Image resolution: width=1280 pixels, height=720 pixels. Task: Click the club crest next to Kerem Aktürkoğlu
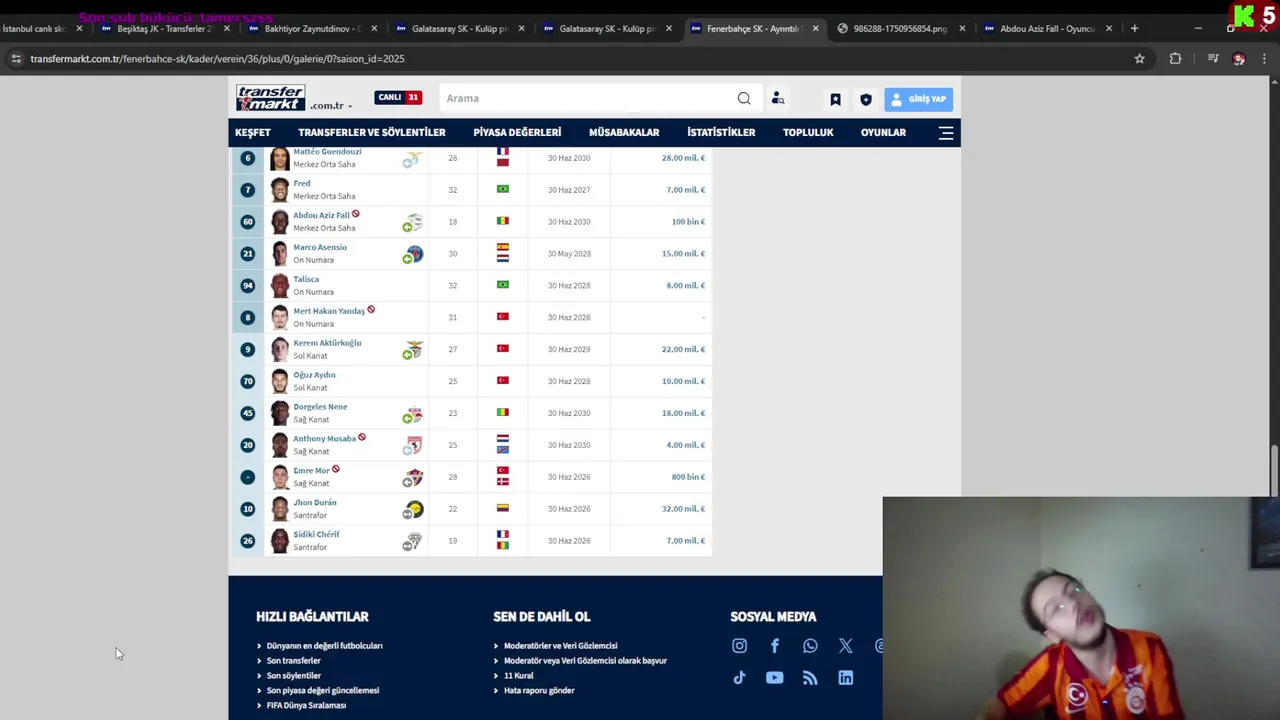tap(413, 350)
